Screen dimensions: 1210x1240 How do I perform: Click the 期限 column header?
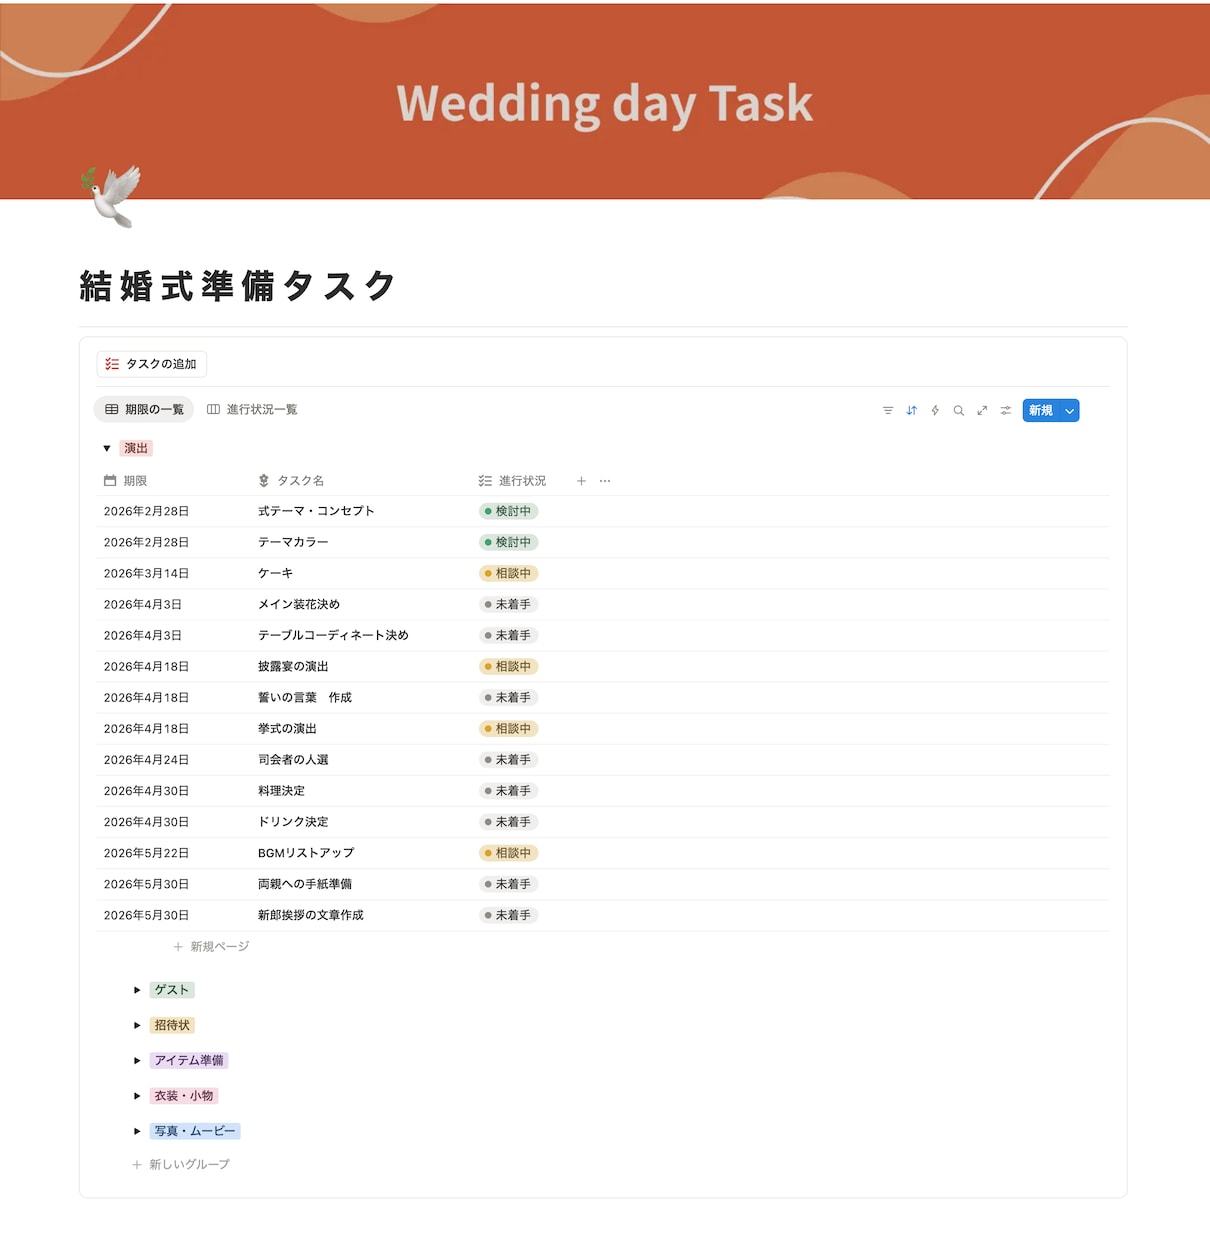point(126,481)
